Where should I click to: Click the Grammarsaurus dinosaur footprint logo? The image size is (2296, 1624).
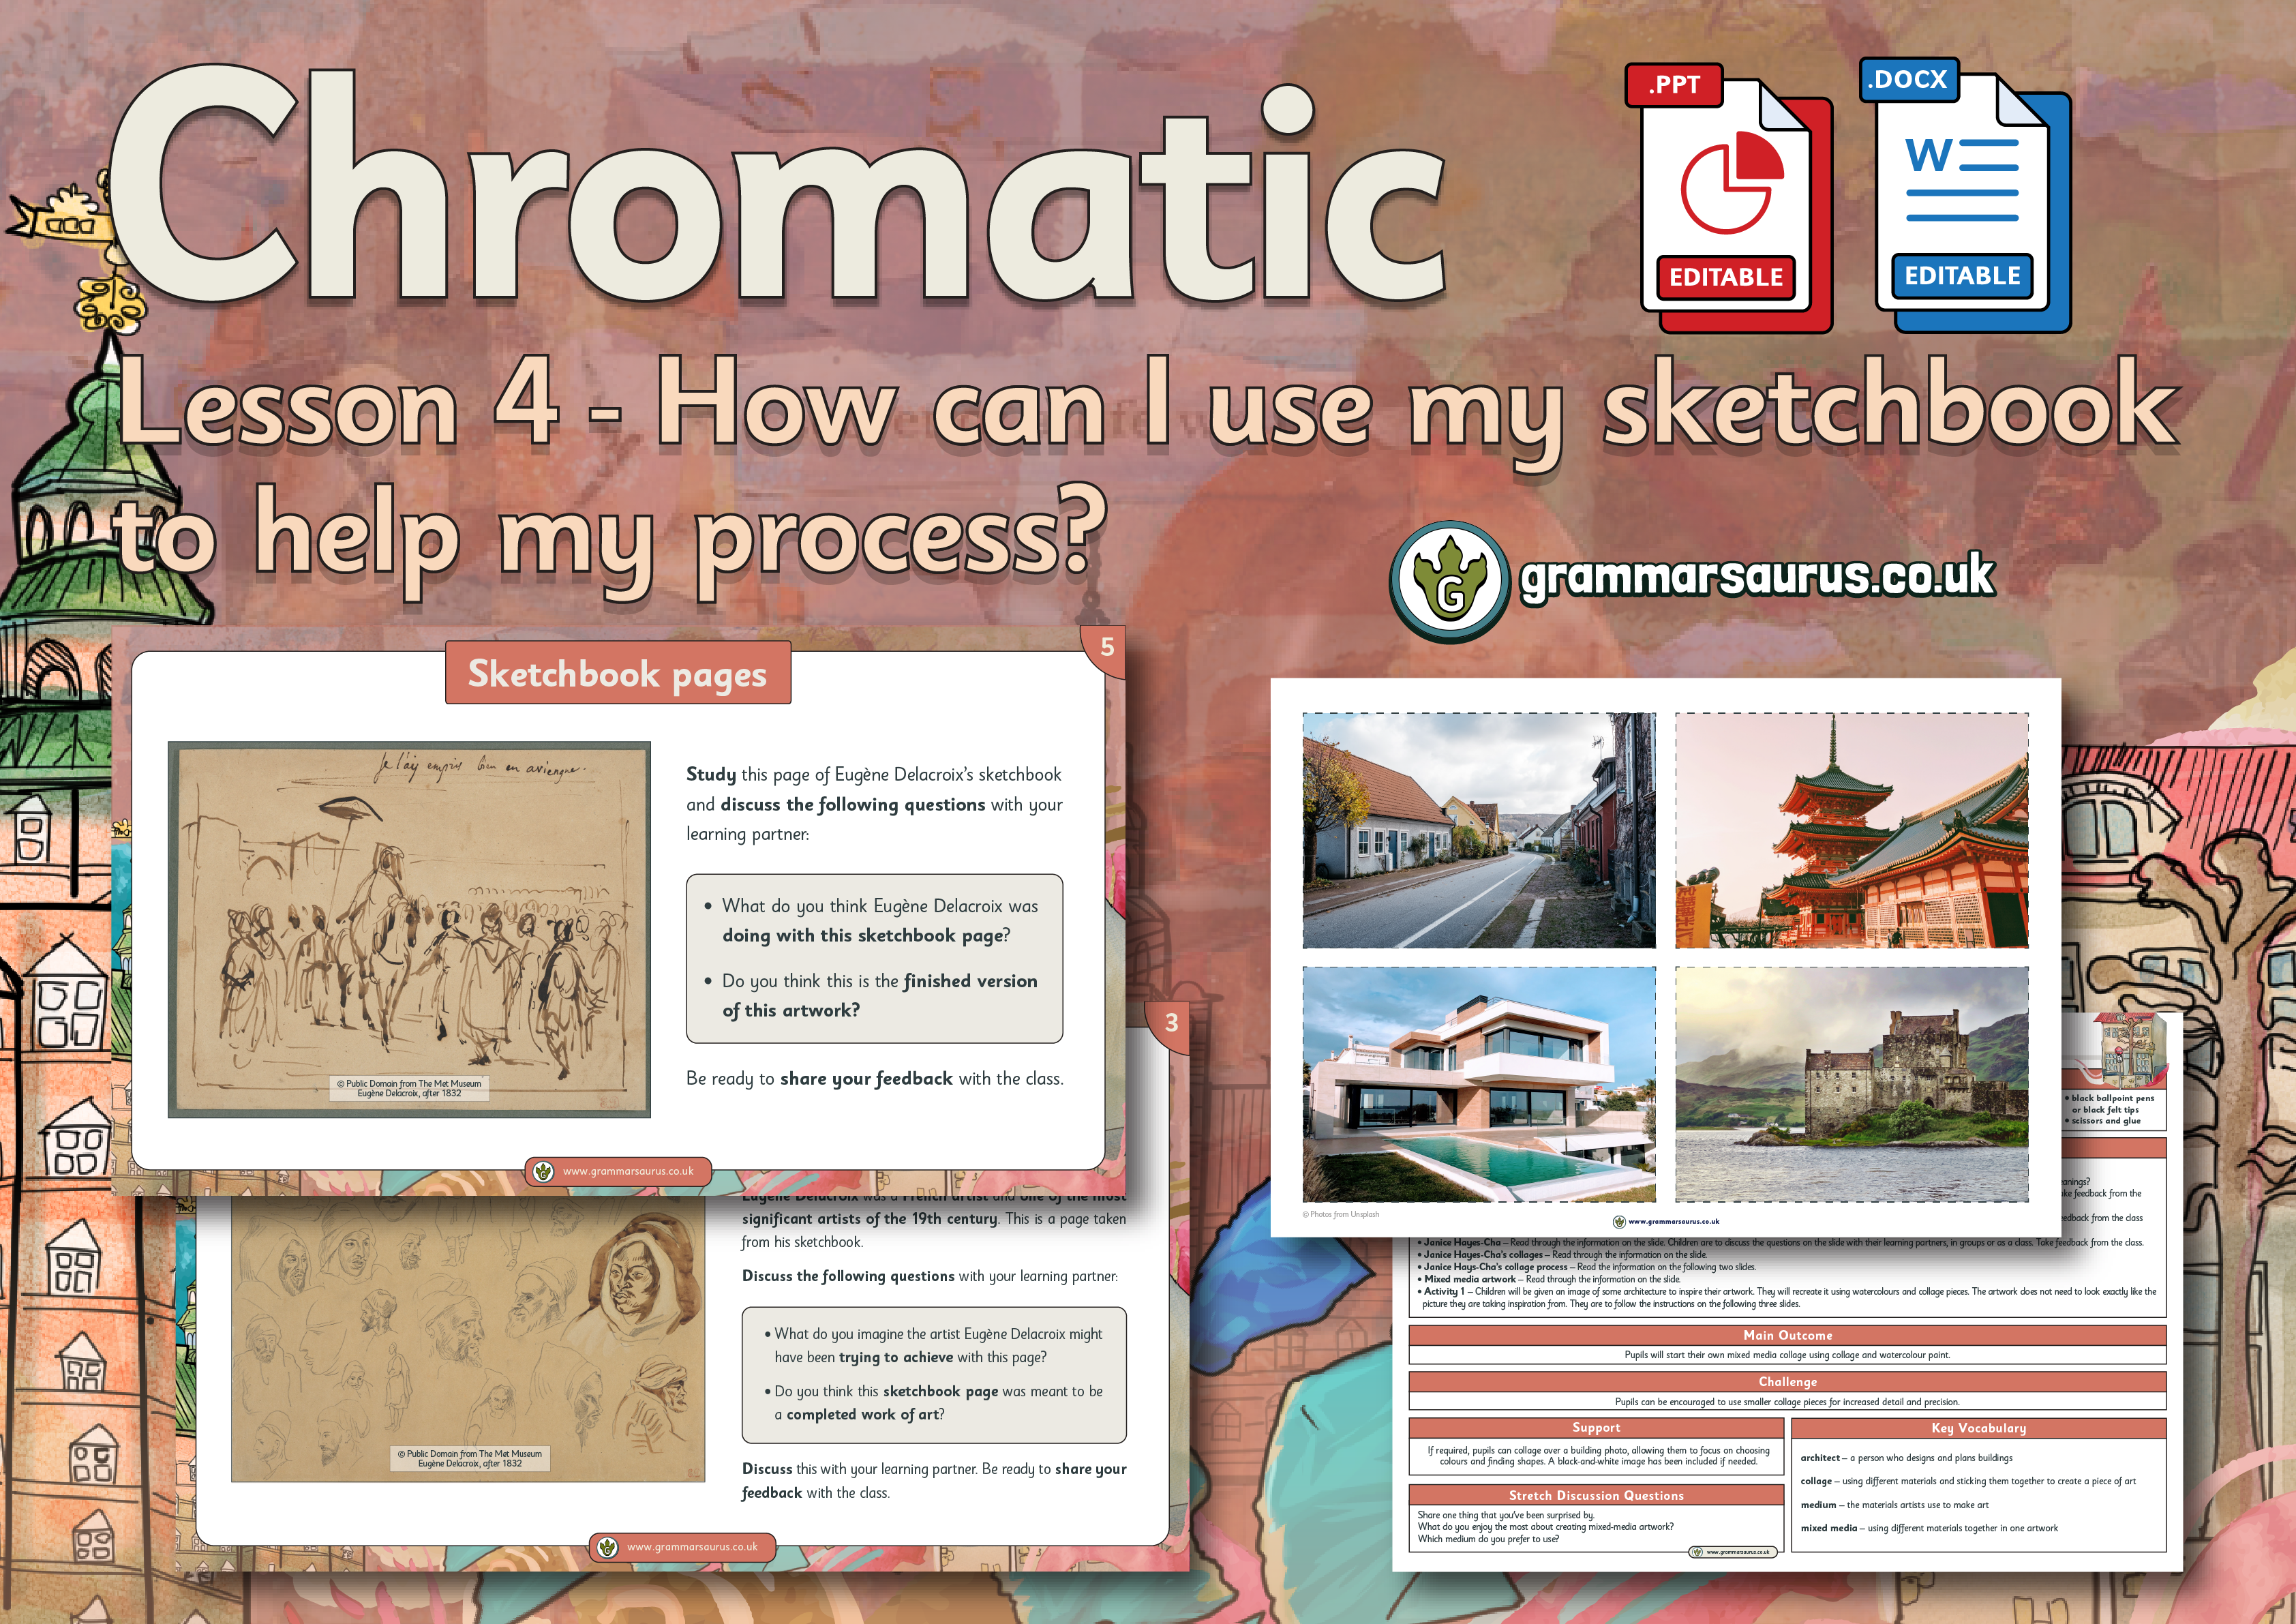point(1449,581)
